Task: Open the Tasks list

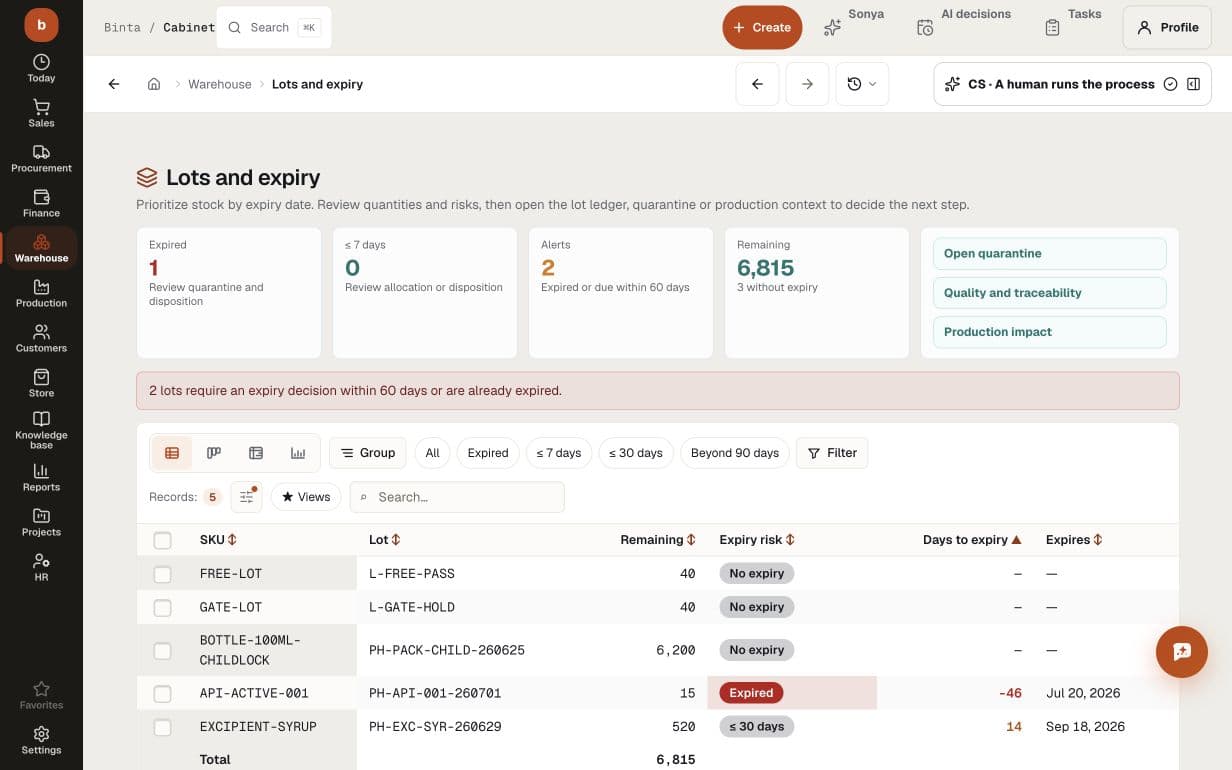Action: pyautogui.click(x=1072, y=22)
